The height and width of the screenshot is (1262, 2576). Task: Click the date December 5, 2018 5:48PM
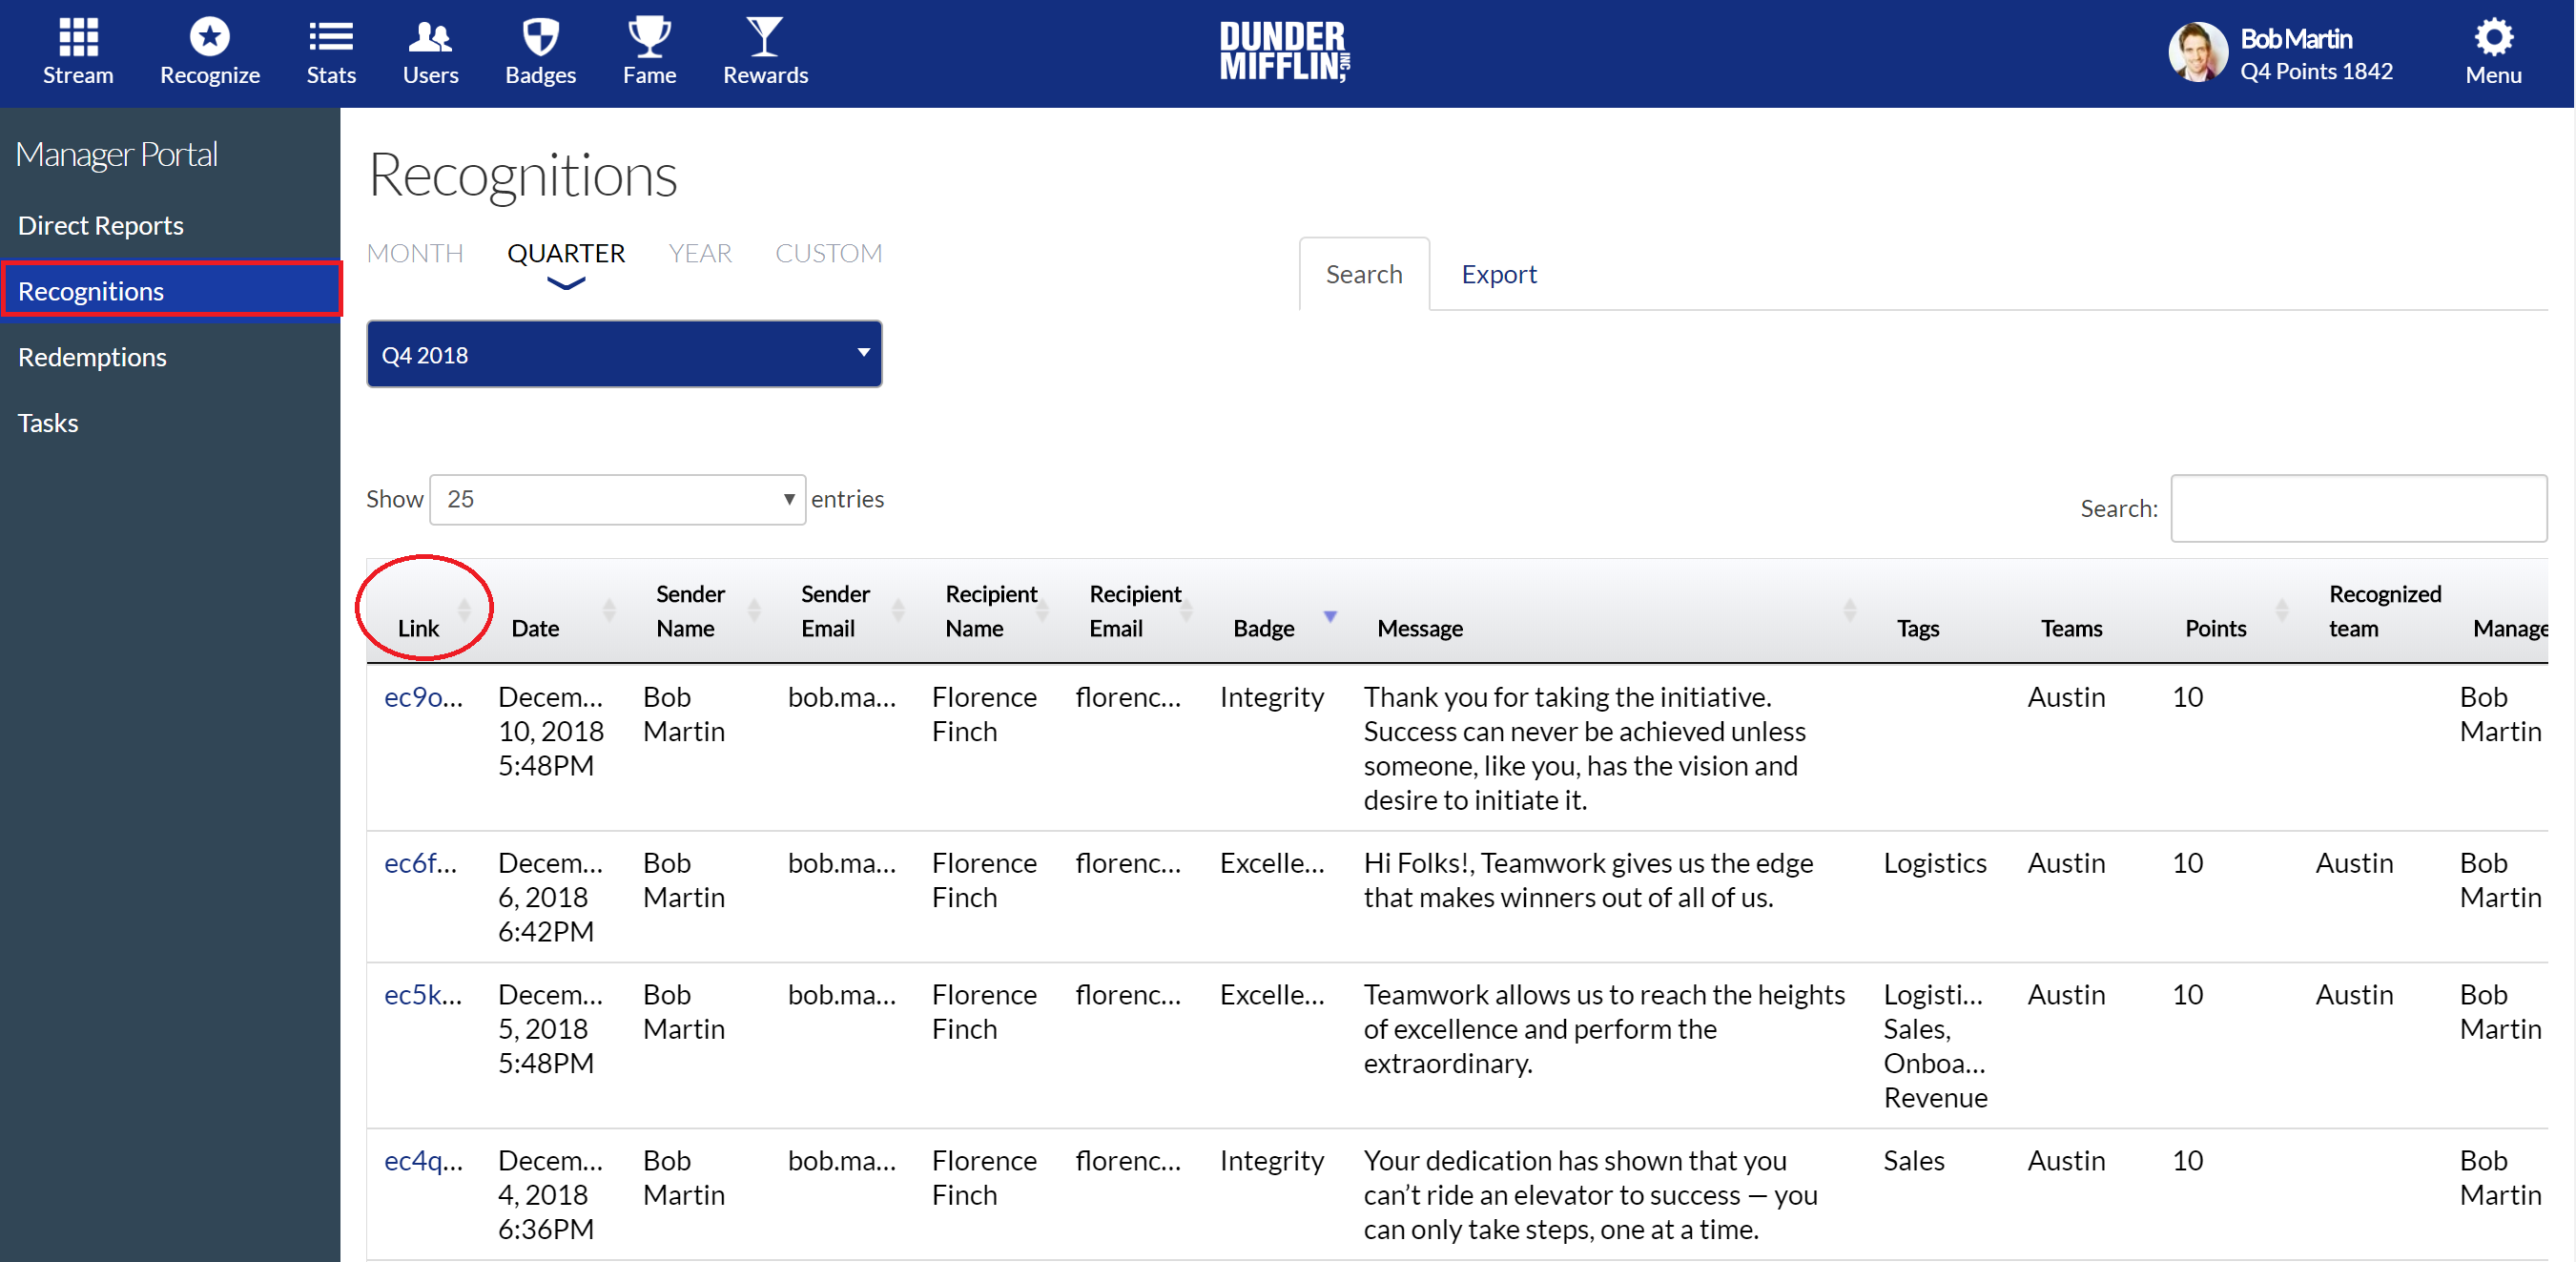coord(550,1029)
